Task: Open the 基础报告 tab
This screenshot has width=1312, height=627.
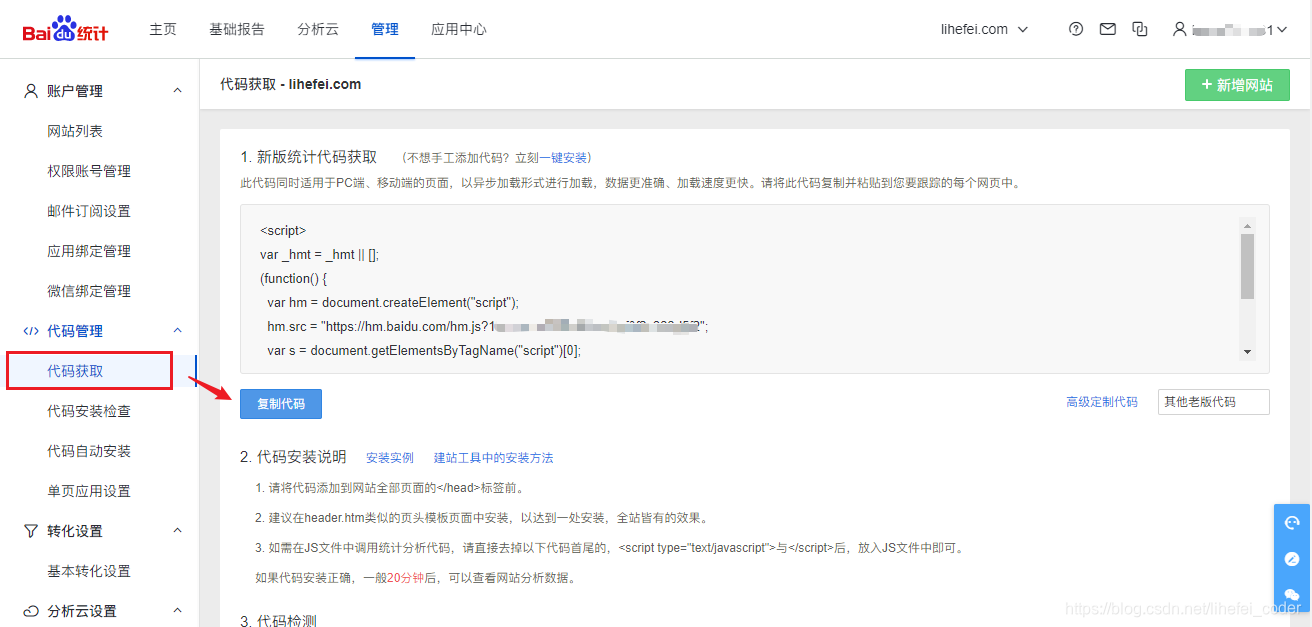Action: click(237, 30)
